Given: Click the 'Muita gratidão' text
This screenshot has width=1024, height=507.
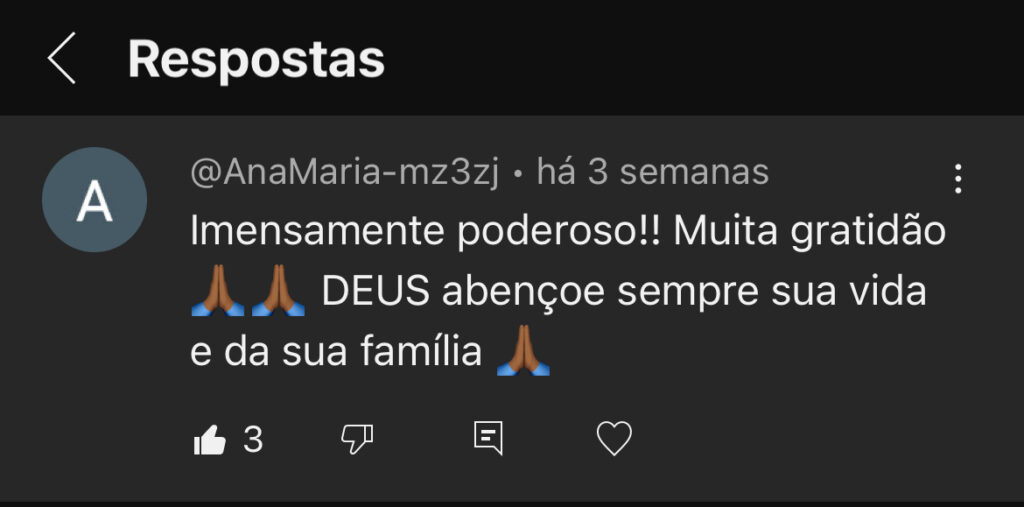Looking at the screenshot, I should [809, 232].
